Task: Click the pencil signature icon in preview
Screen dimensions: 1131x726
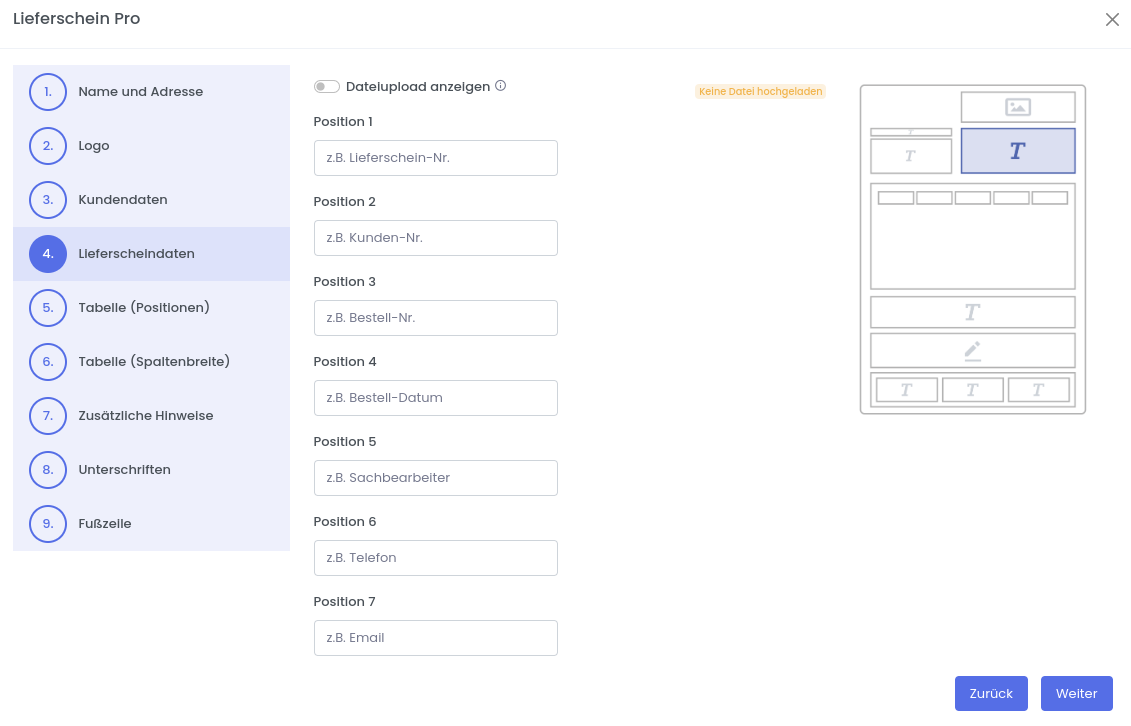Action: (x=972, y=350)
